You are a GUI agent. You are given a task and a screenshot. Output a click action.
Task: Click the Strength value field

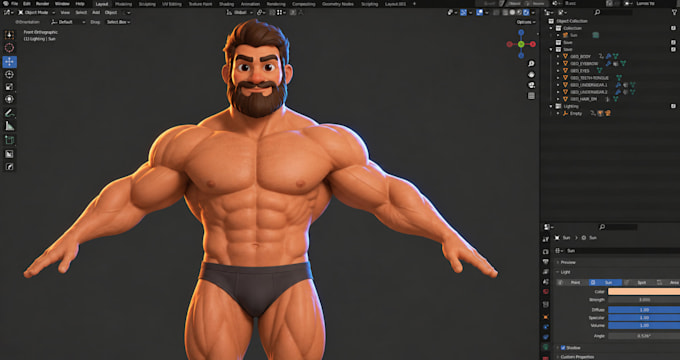coord(644,300)
